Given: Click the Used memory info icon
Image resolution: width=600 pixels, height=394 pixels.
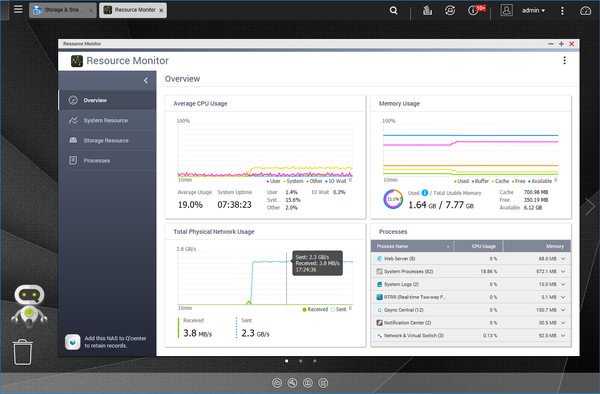Looking at the screenshot, I should [x=425, y=193].
